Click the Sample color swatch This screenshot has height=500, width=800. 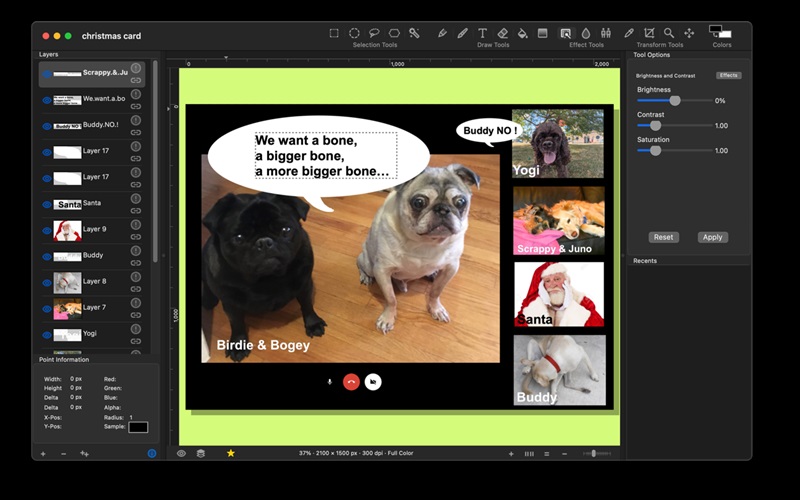pos(138,428)
